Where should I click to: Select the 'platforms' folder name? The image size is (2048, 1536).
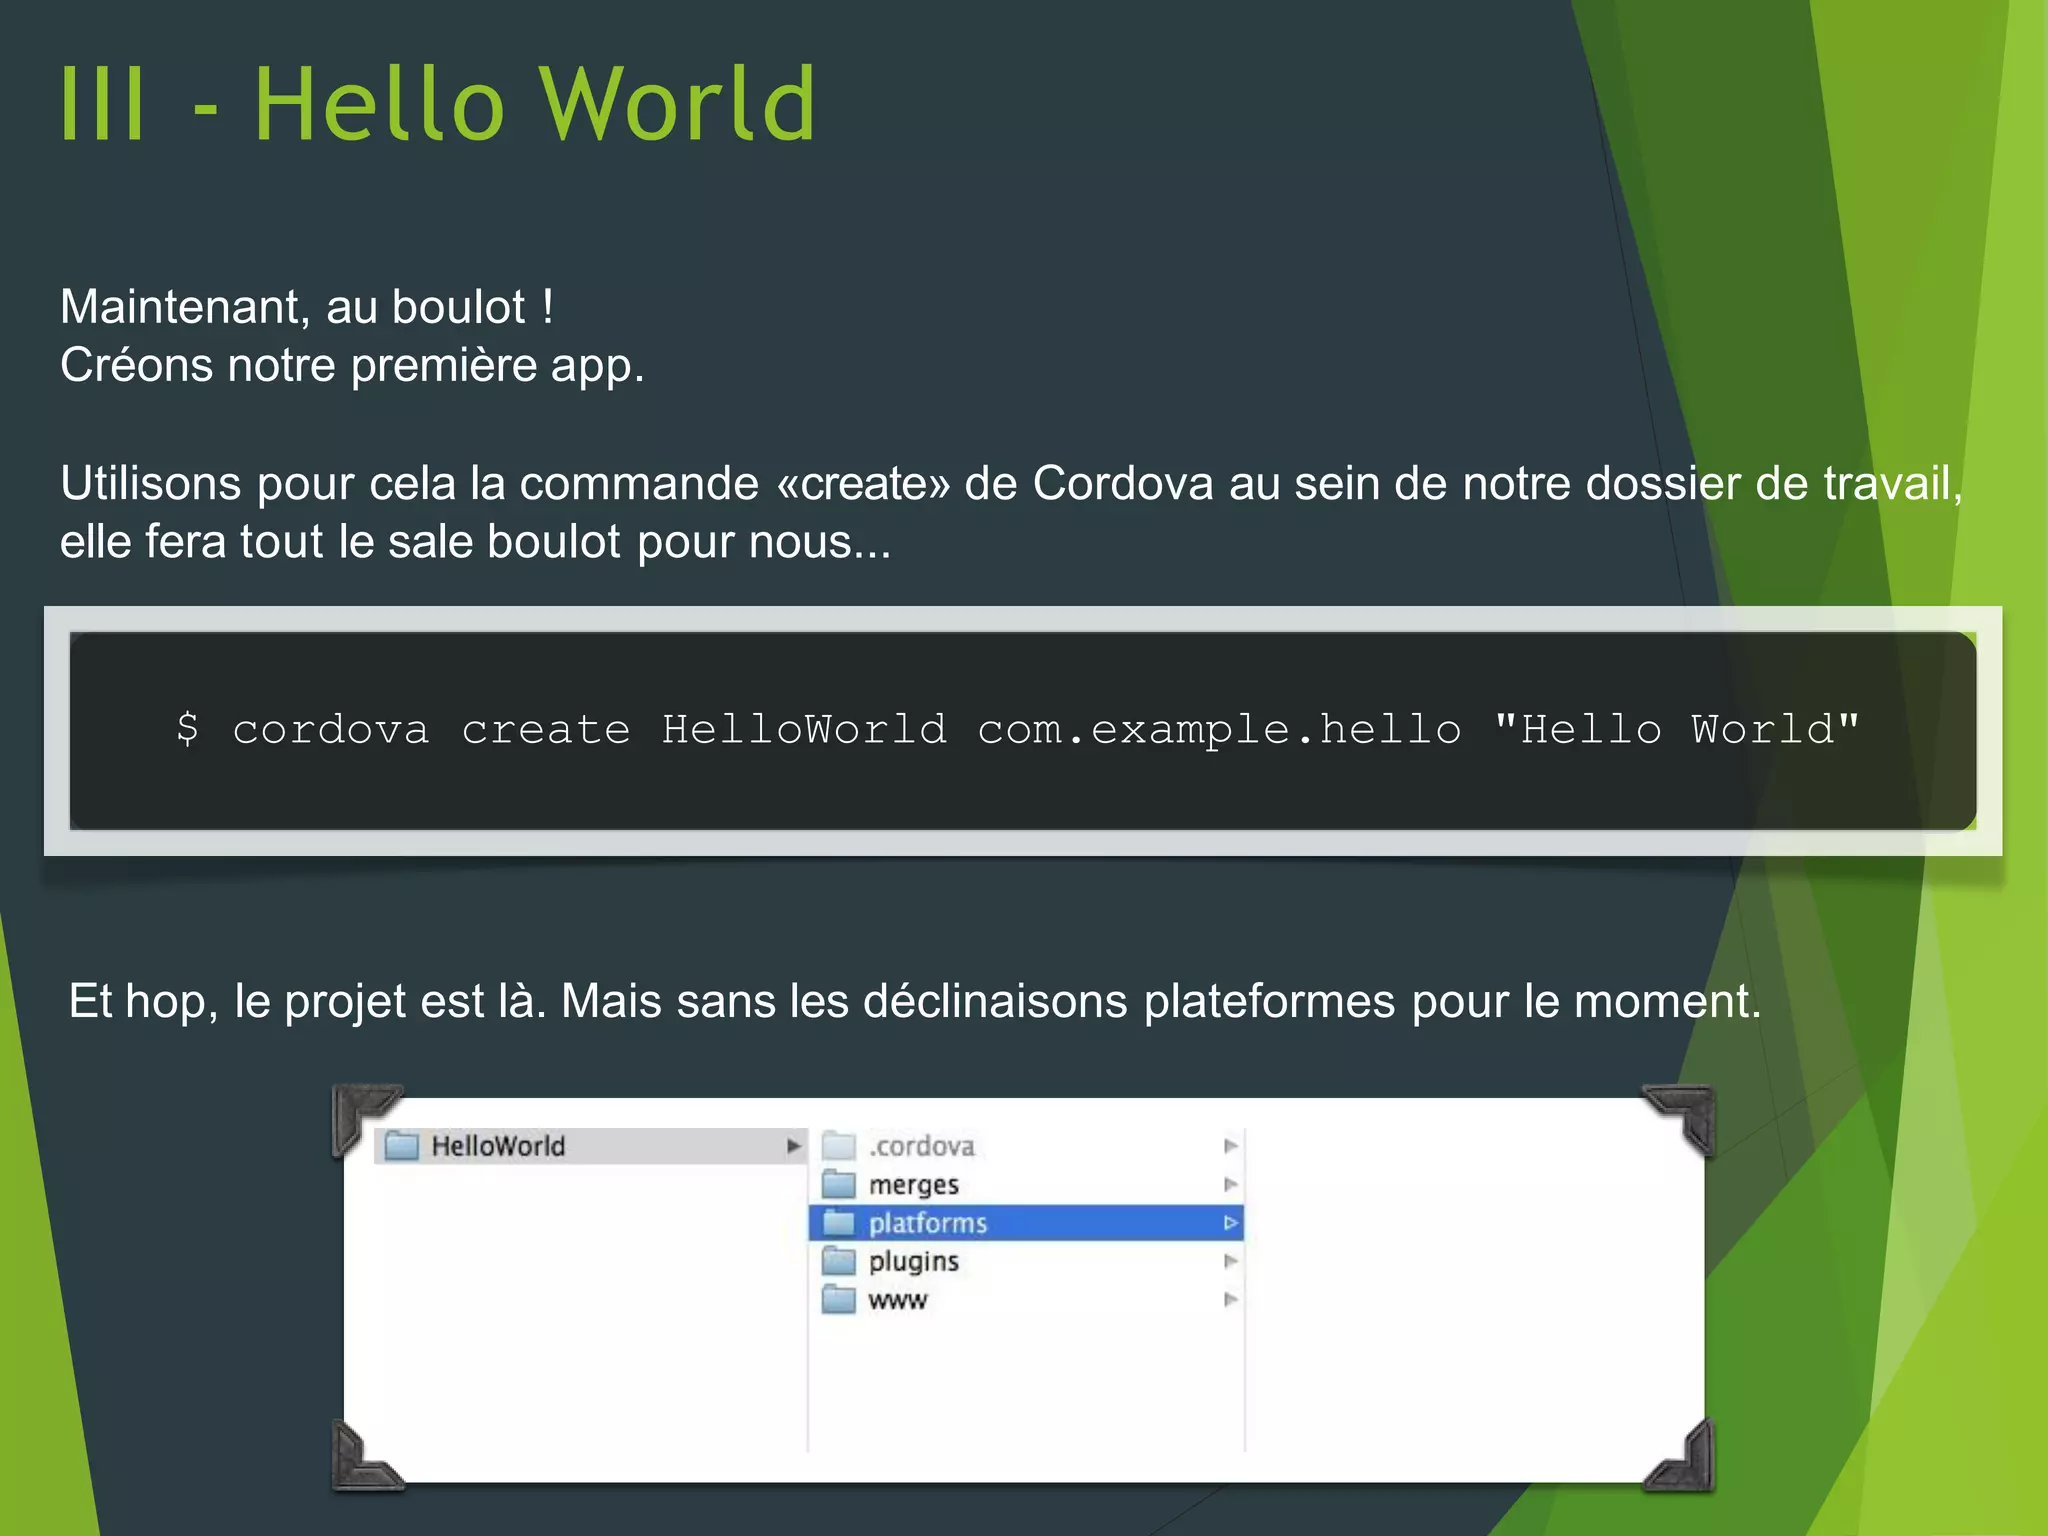[x=928, y=1223]
